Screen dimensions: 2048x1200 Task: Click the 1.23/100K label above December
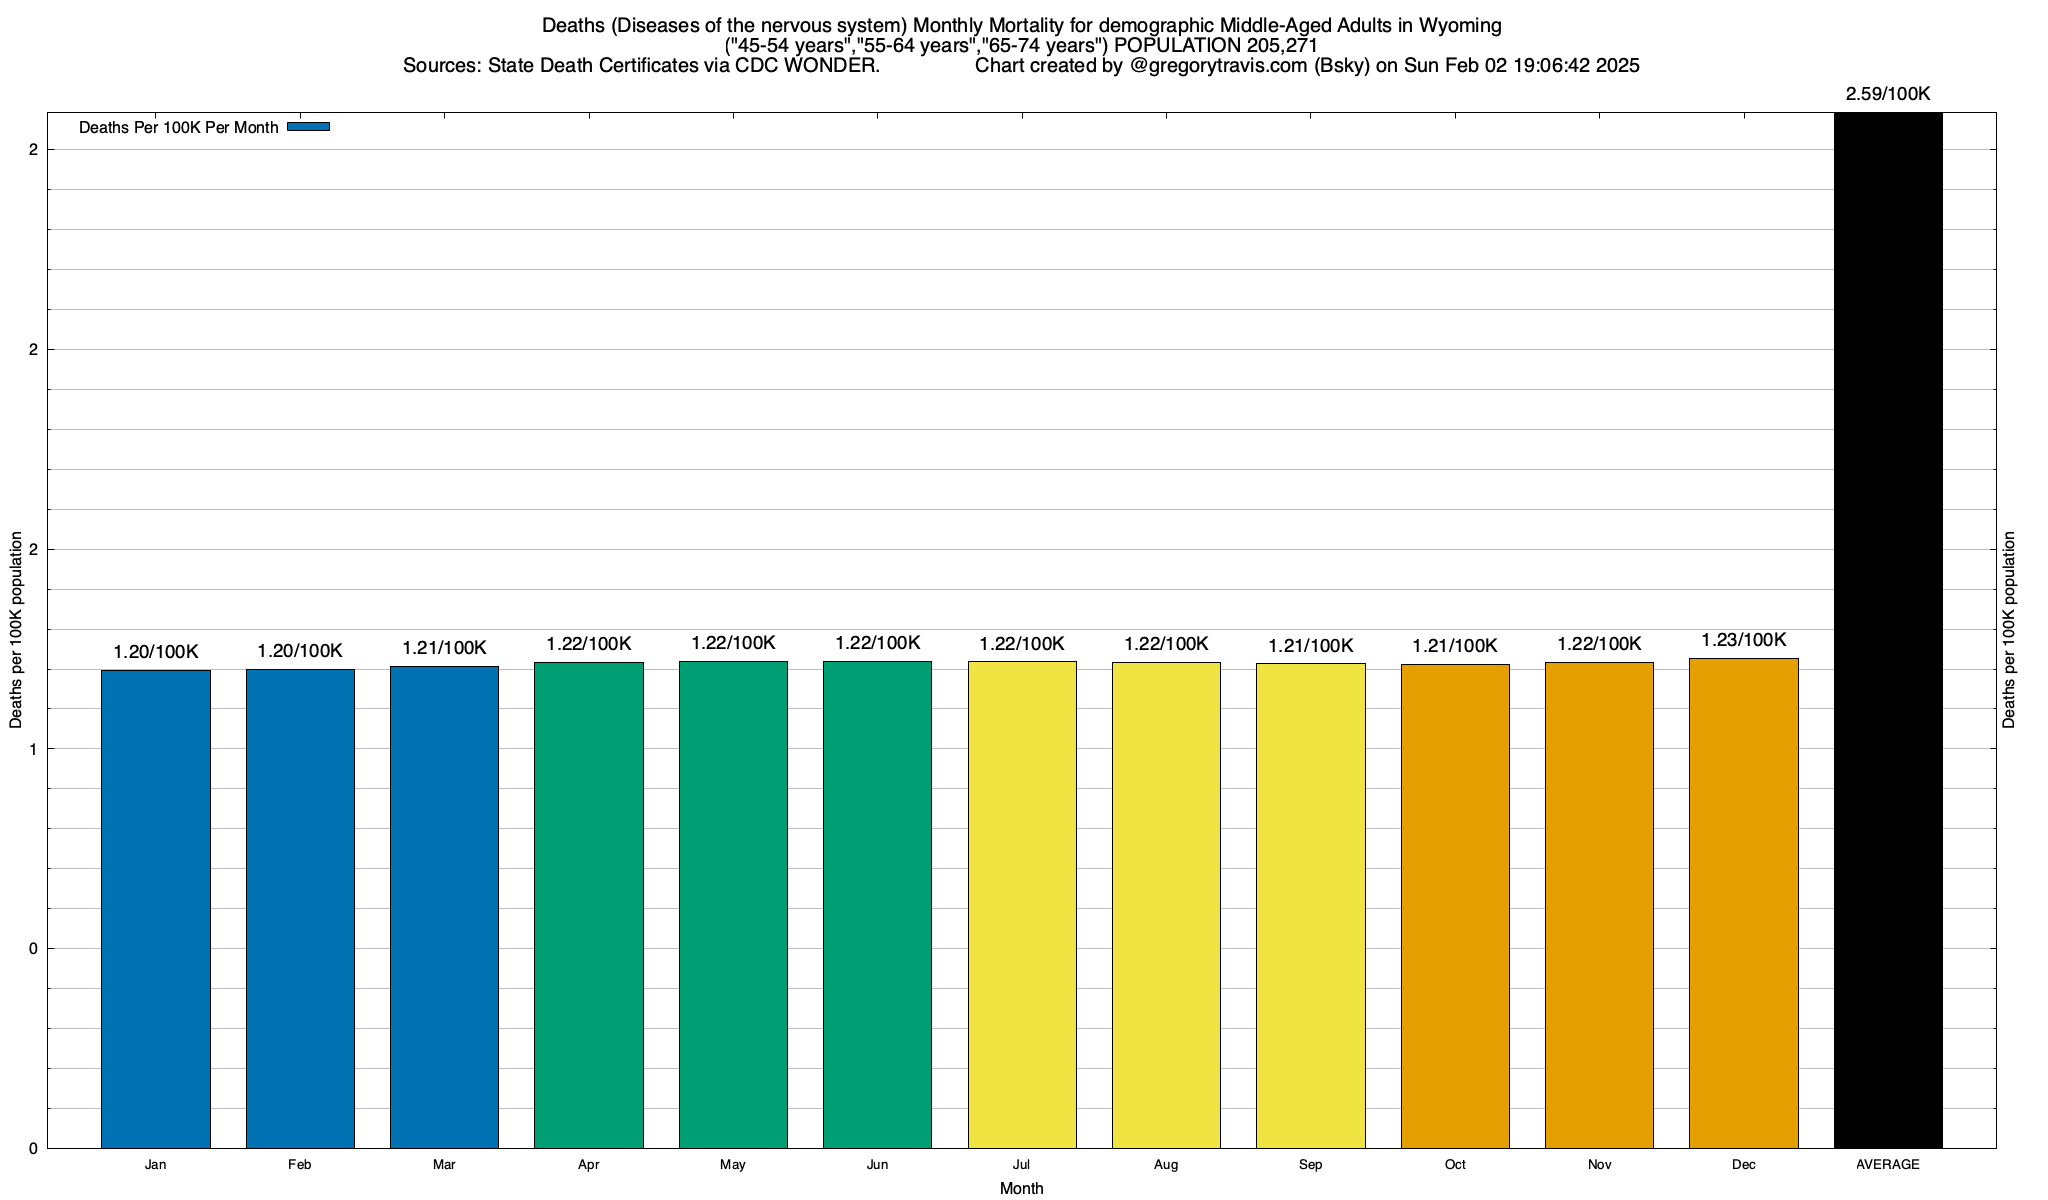point(1743,640)
